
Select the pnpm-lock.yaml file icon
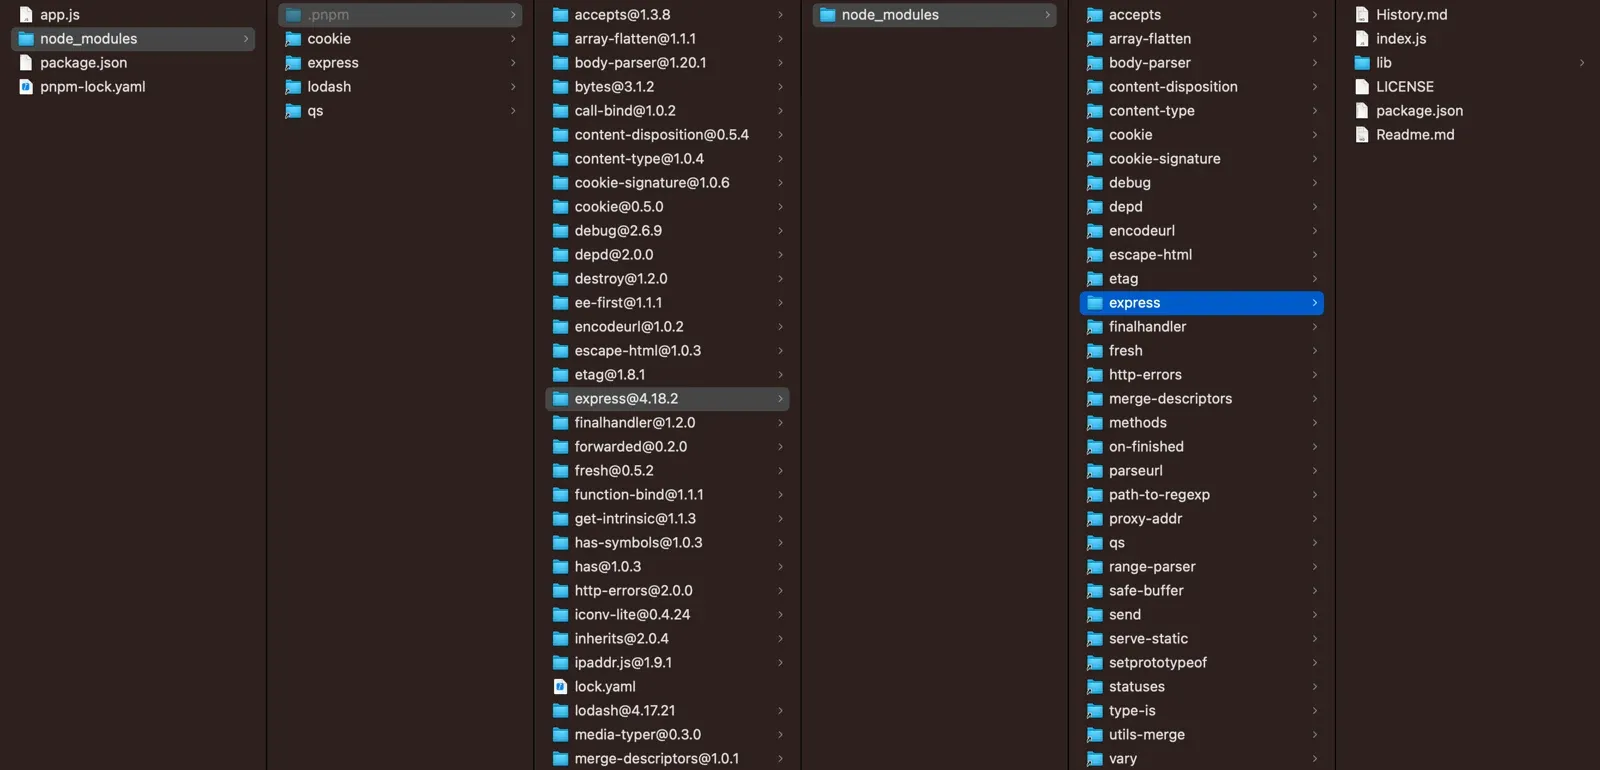(26, 87)
